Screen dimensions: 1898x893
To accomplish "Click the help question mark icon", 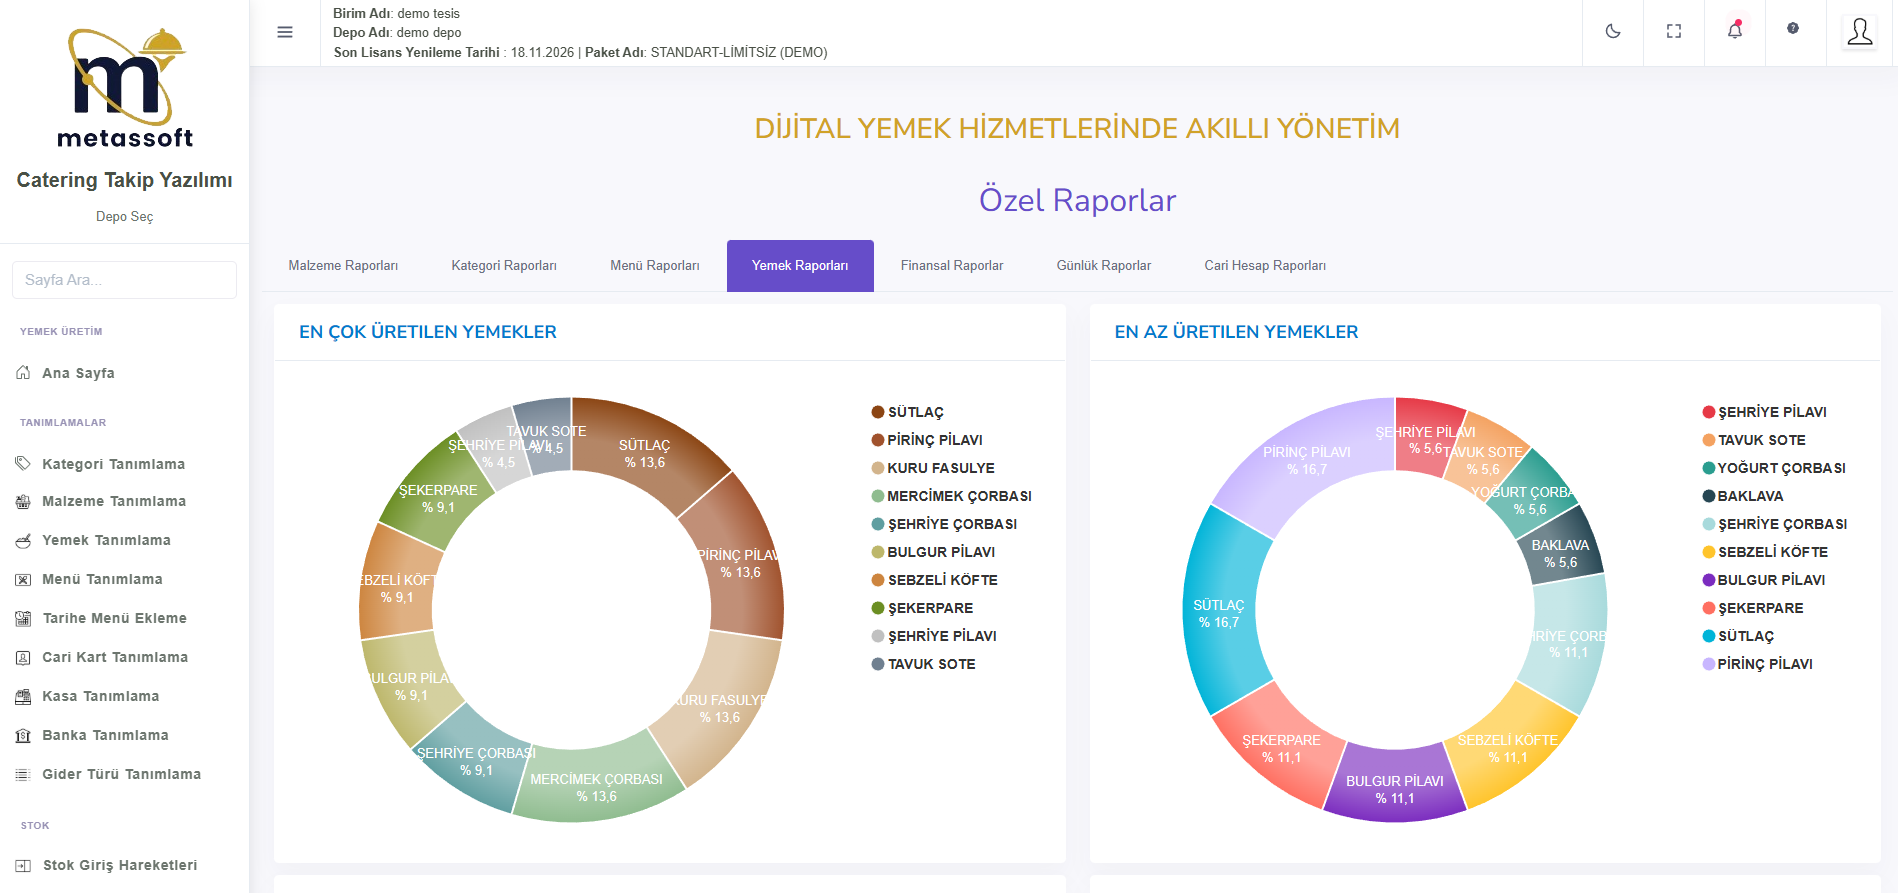I will (x=1793, y=29).
